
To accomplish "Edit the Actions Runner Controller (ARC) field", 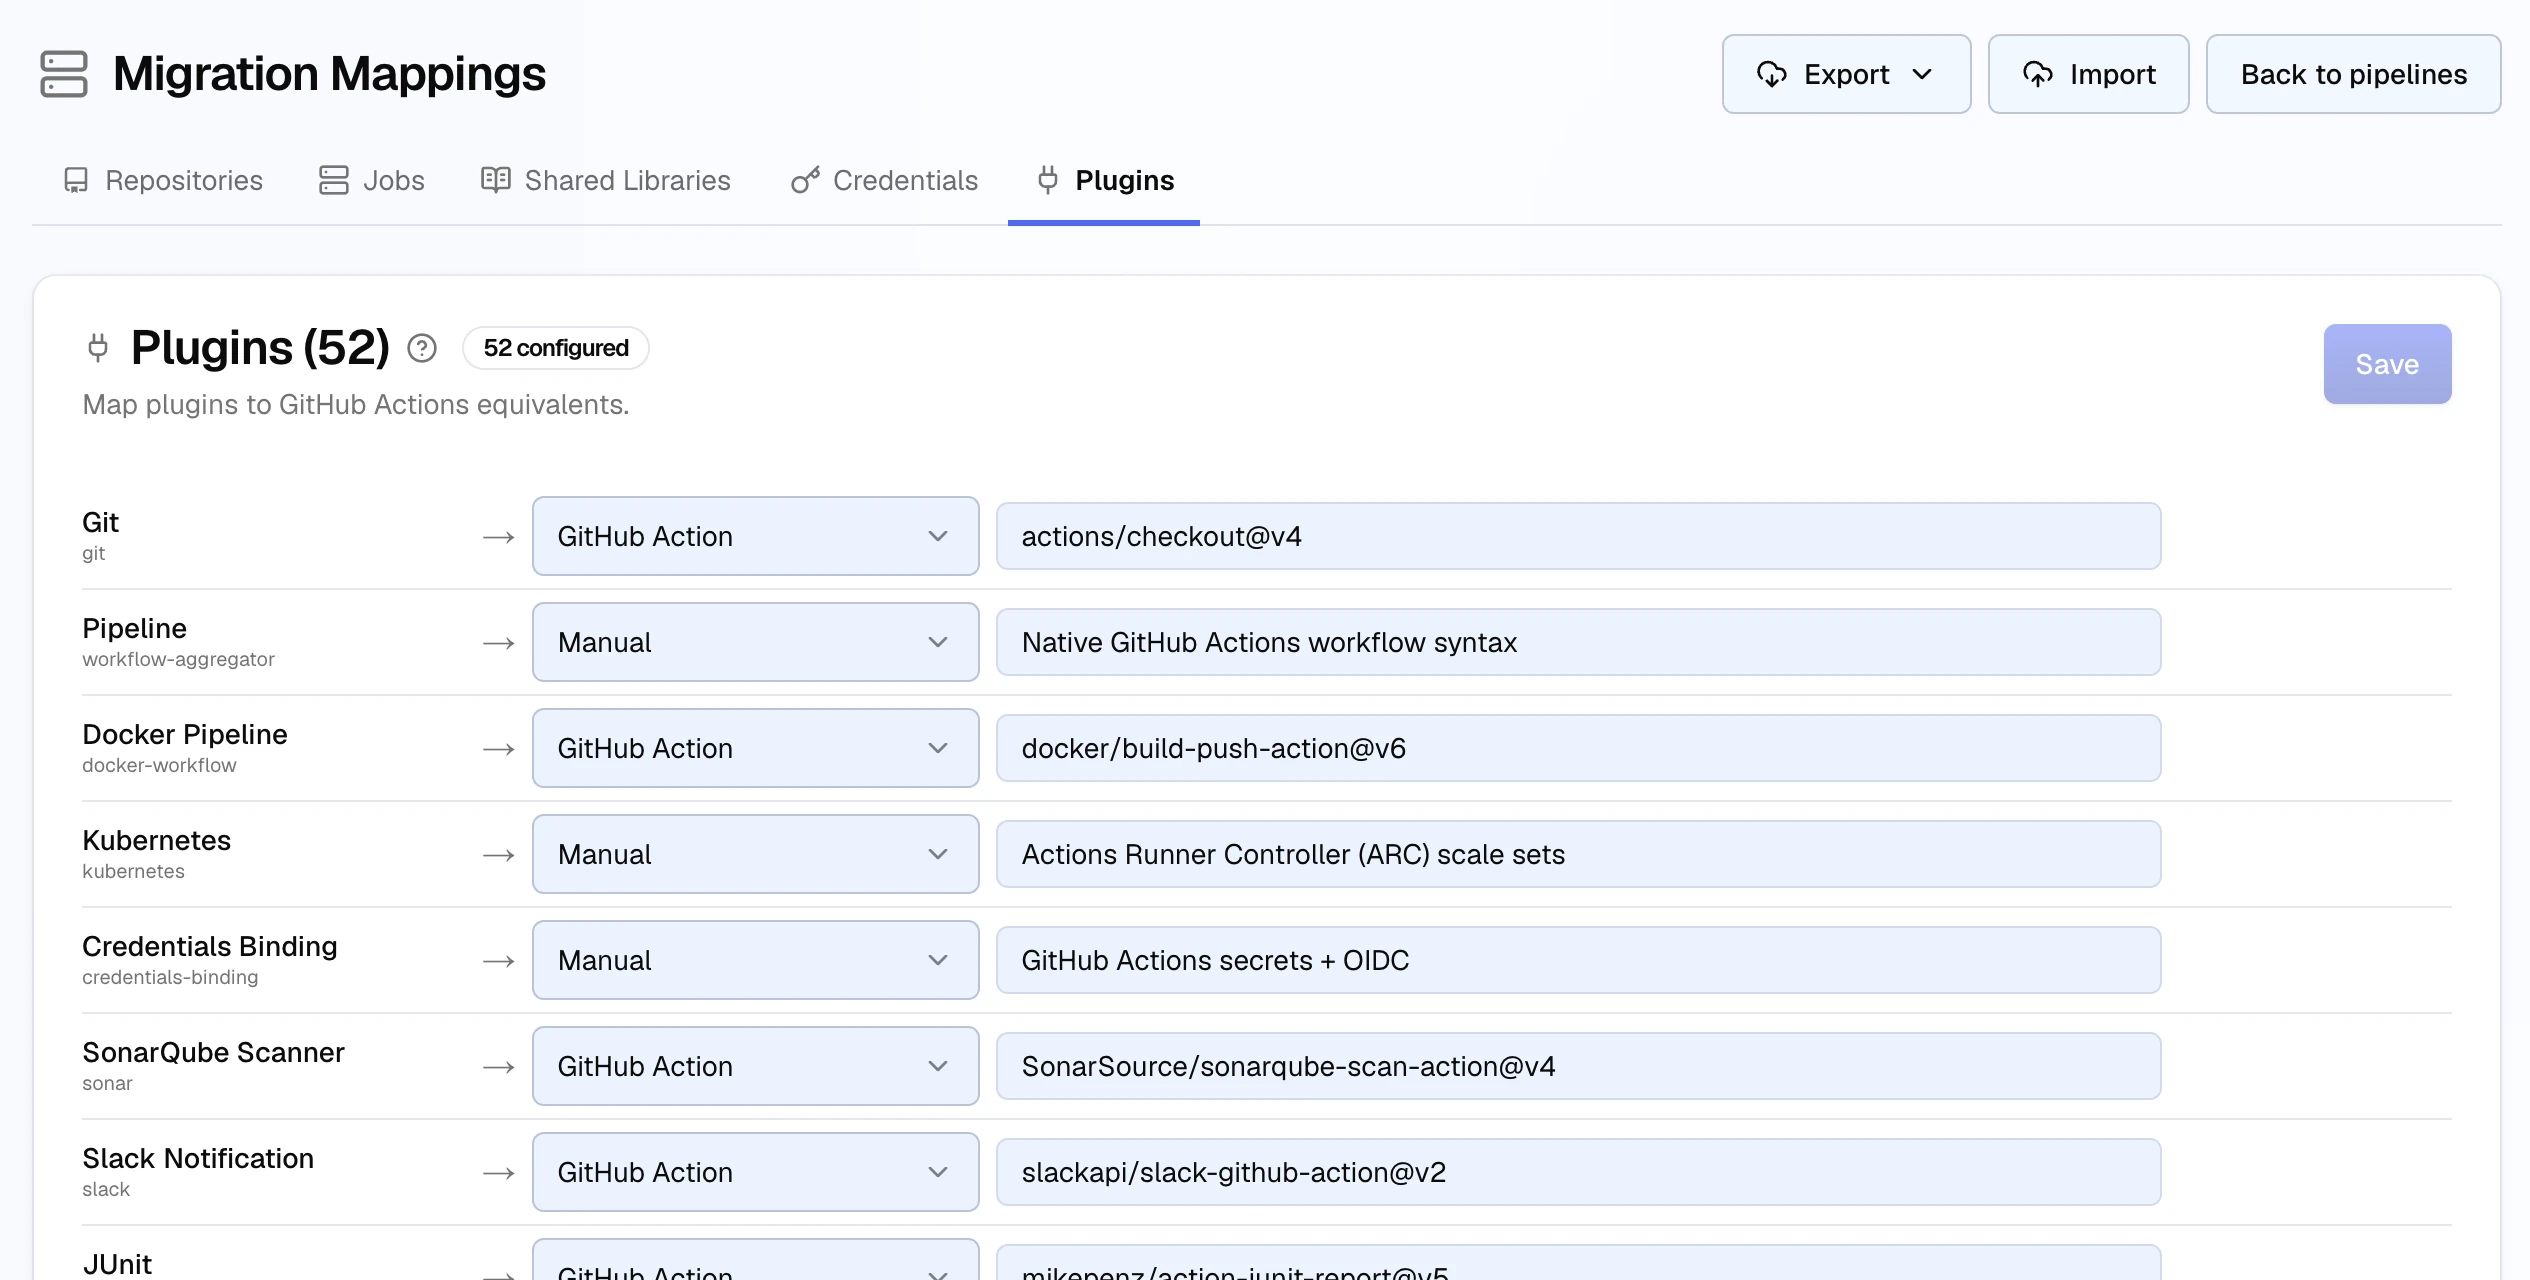I will [x=1578, y=854].
